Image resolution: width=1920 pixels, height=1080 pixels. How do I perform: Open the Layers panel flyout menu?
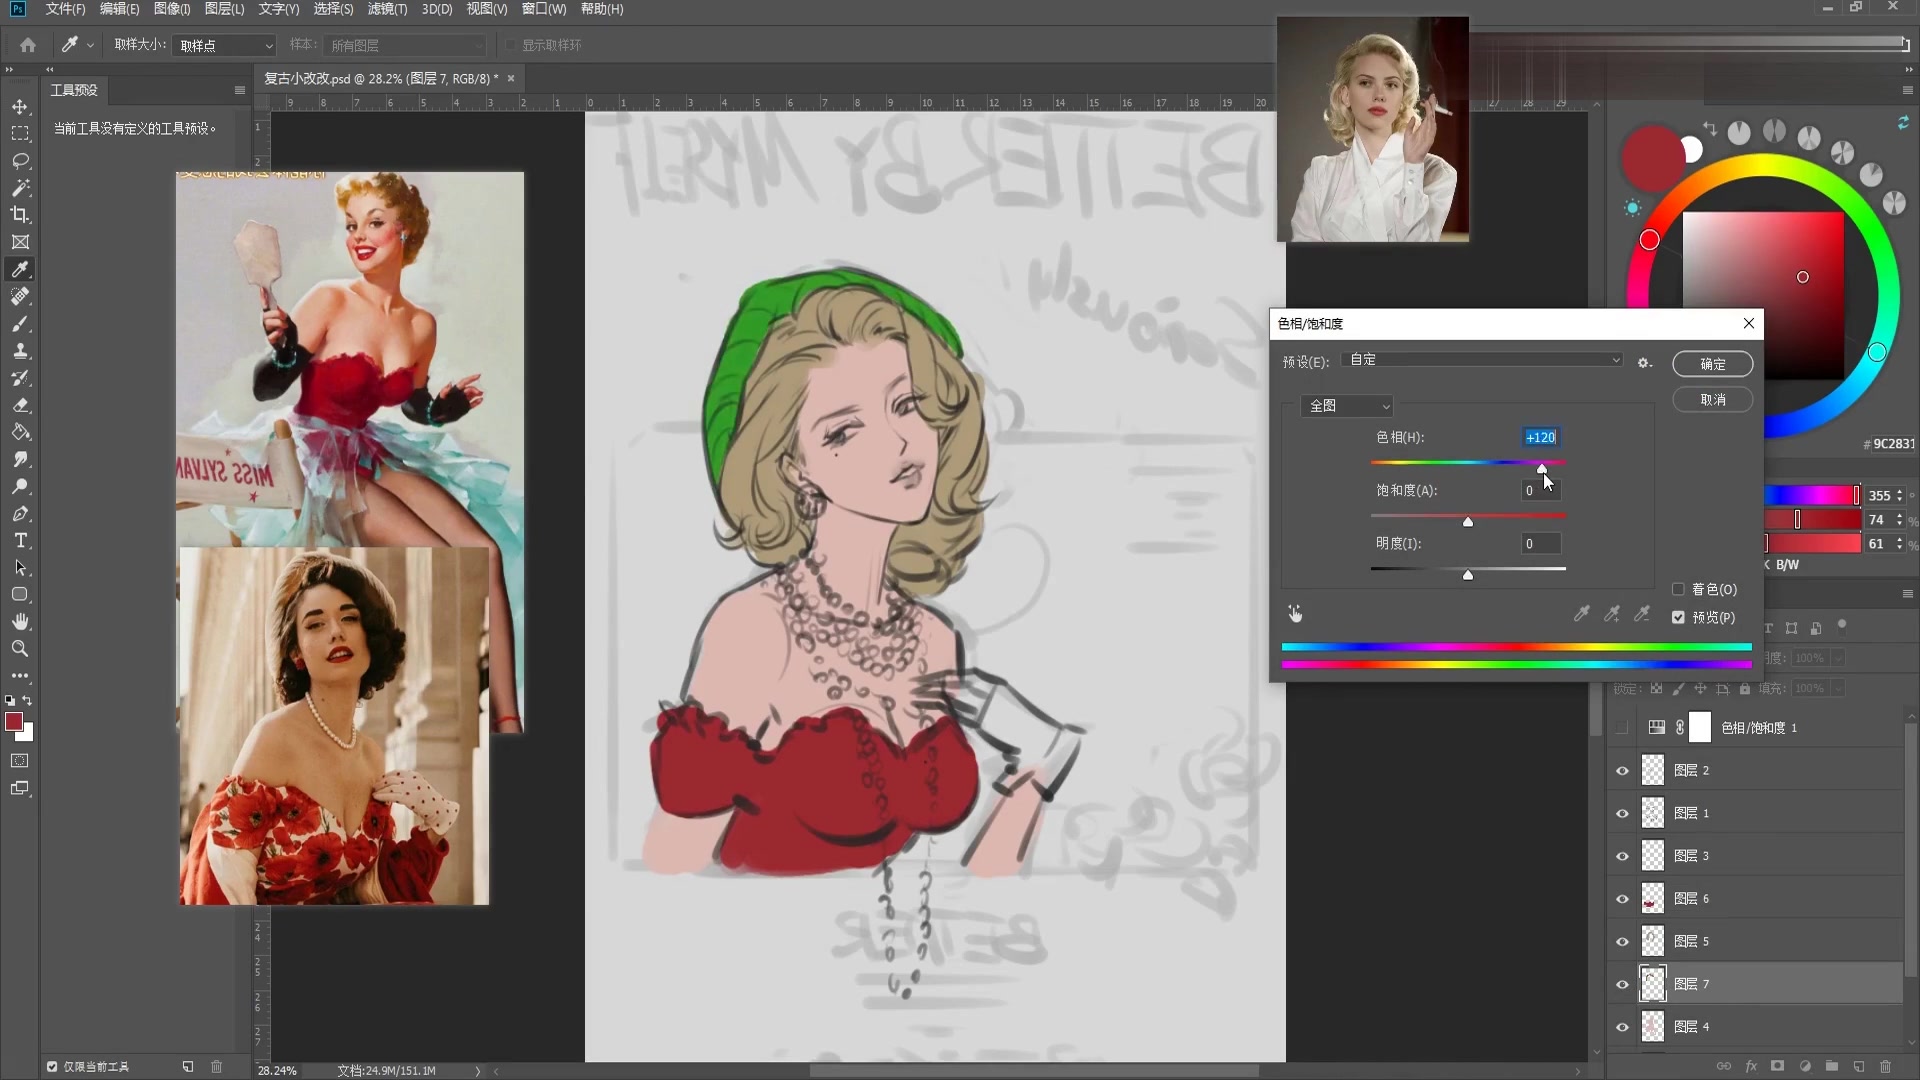(1907, 594)
